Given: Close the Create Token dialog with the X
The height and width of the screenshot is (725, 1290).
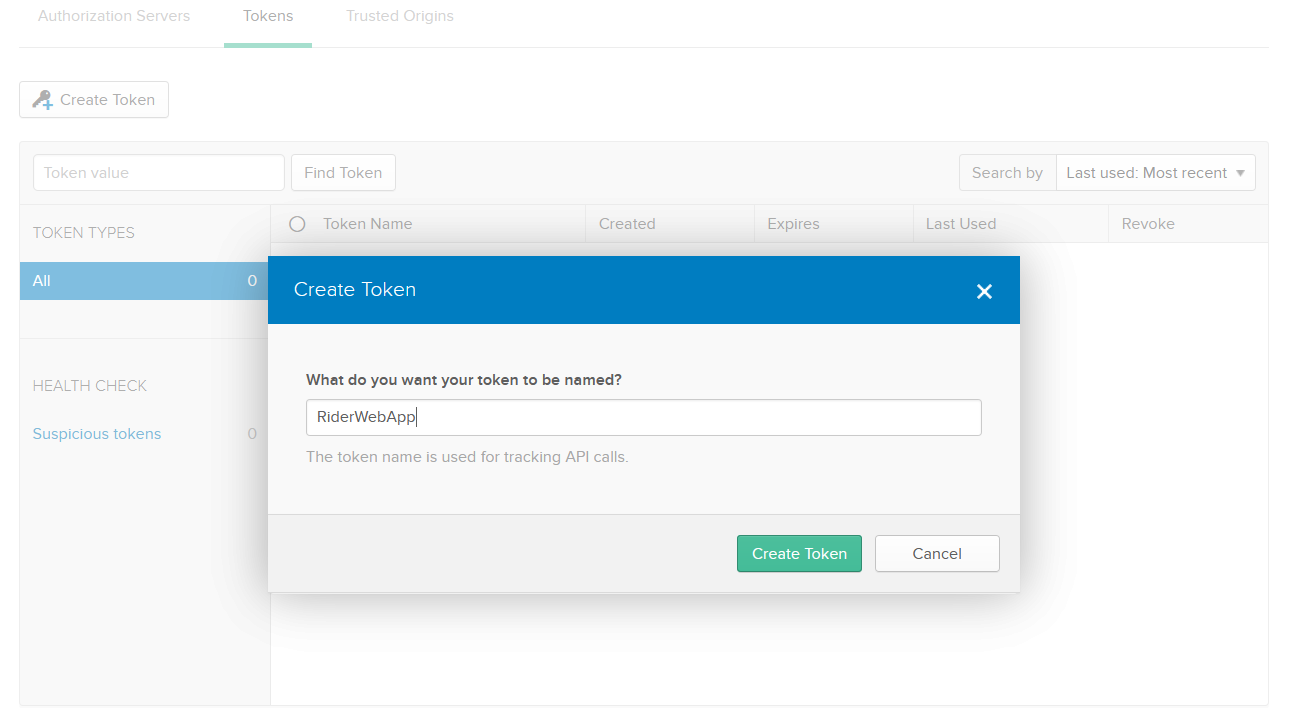Looking at the screenshot, I should coord(984,291).
